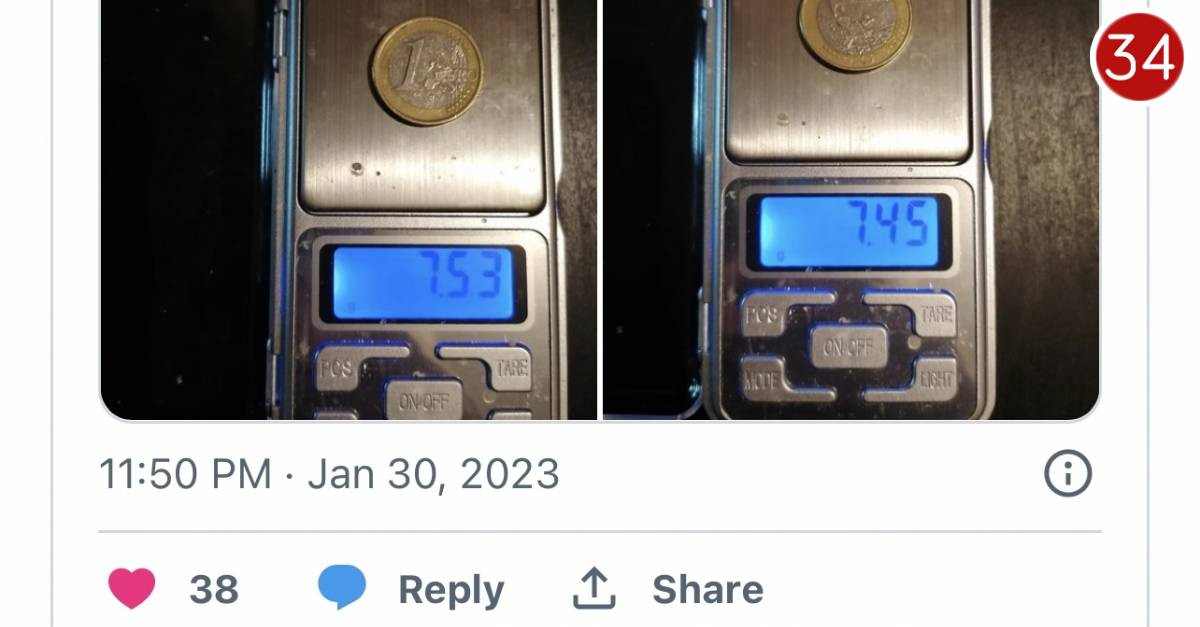Open left photo showing scale reading 7.53
This screenshot has height=627, width=1200.
coord(348,210)
